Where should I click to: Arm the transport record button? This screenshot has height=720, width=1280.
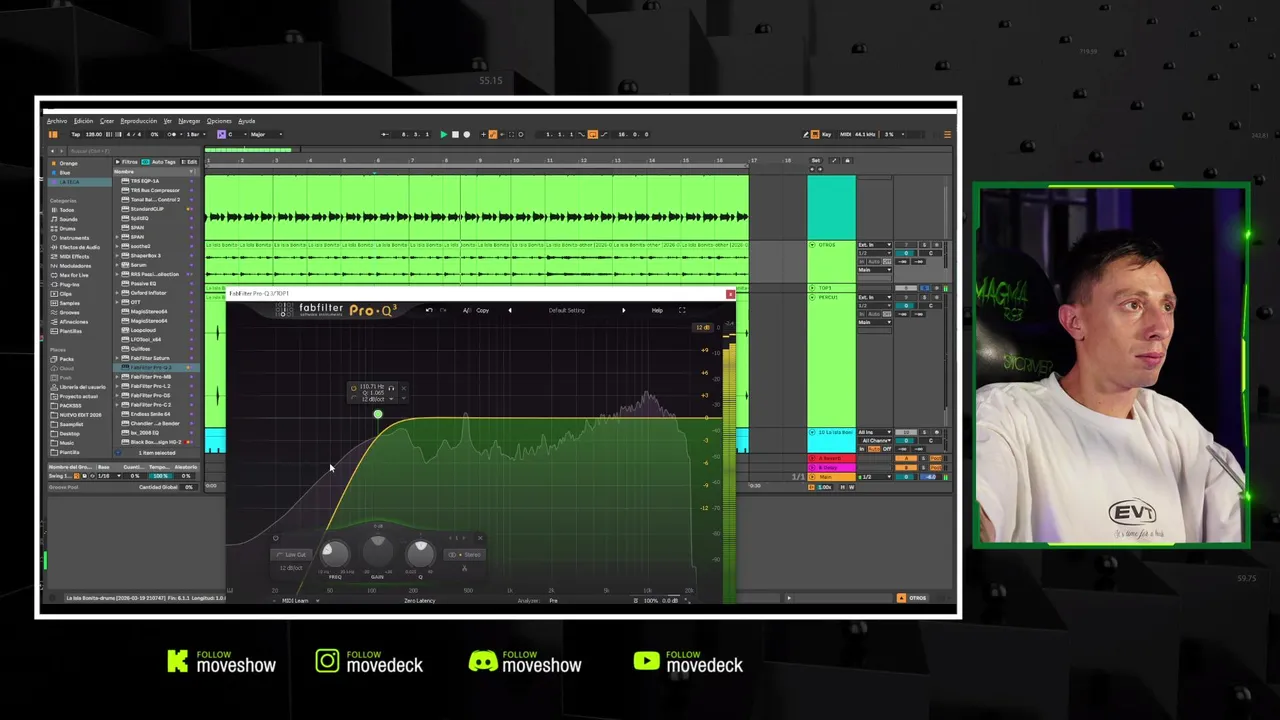tap(466, 134)
